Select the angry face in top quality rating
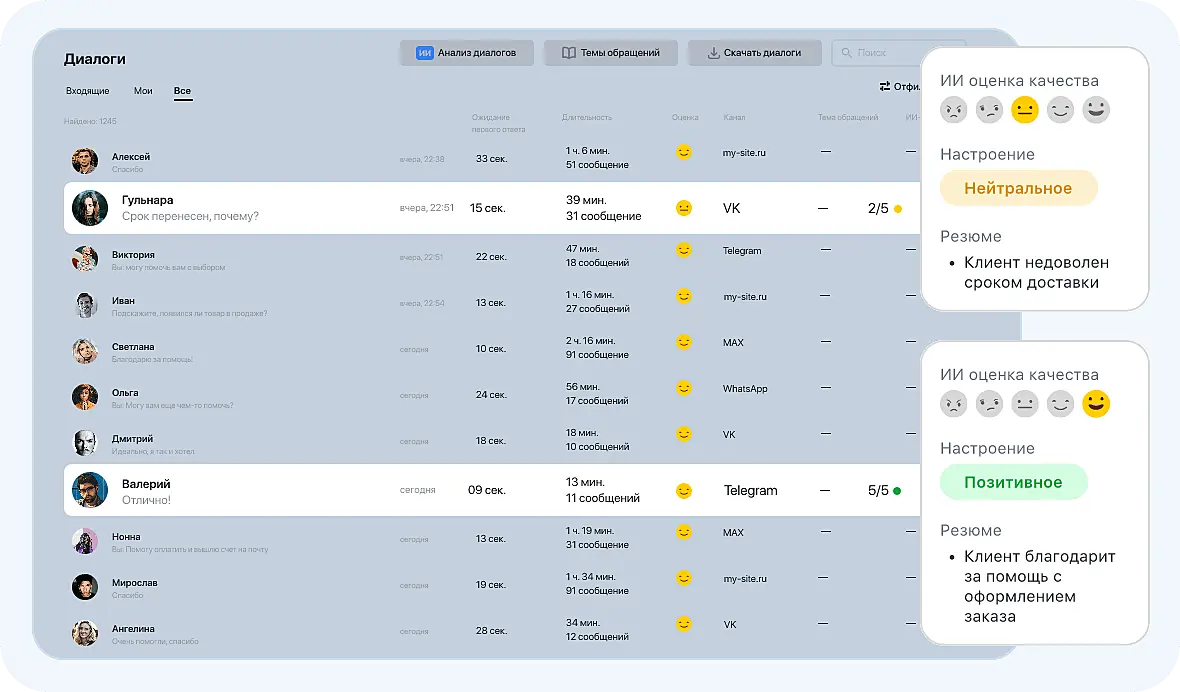Screen dimensions: 1180x692 953,110
